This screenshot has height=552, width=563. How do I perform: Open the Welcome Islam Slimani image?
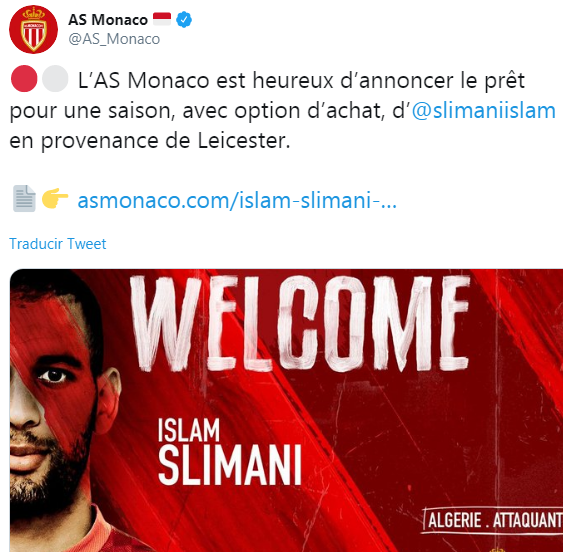[286, 410]
